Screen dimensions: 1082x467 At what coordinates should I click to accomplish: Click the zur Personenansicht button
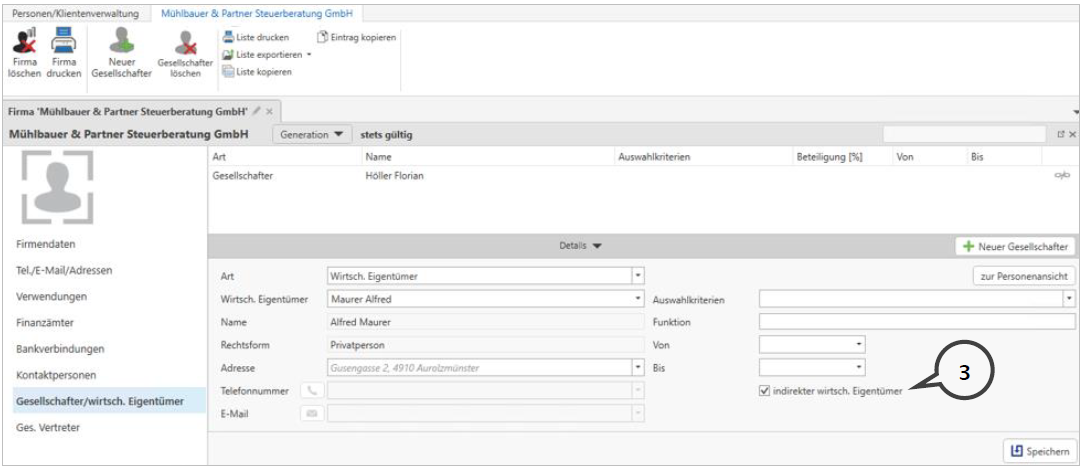pyautogui.click(x=1023, y=276)
